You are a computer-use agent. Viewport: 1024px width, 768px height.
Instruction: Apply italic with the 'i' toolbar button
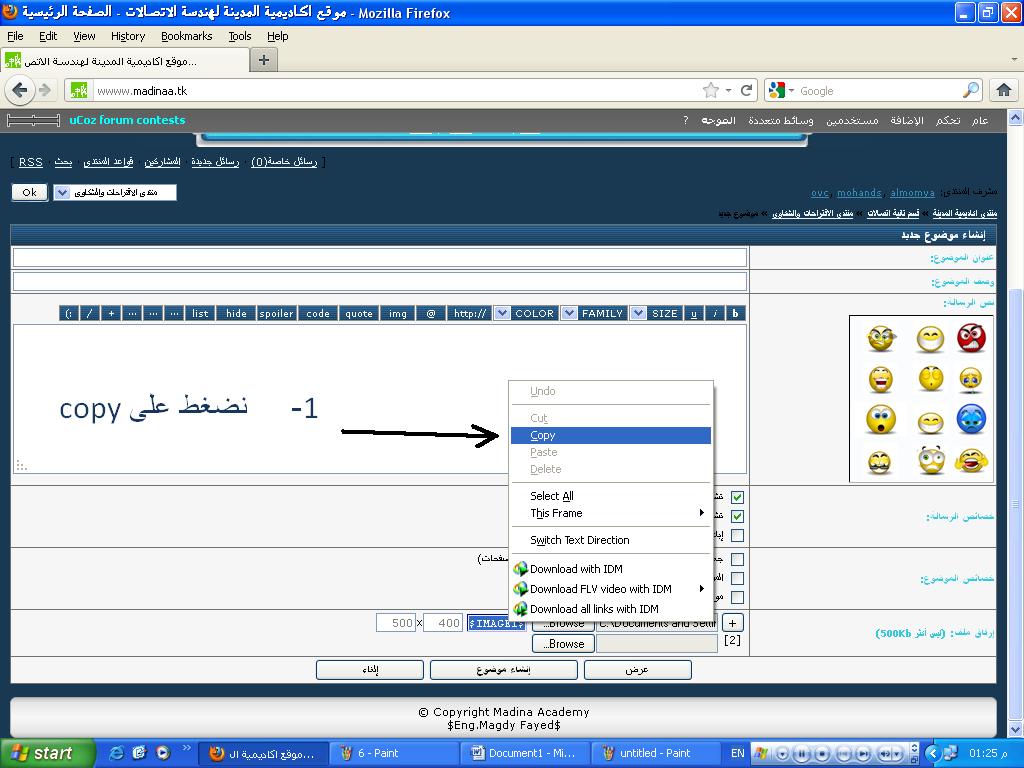pyautogui.click(x=715, y=313)
